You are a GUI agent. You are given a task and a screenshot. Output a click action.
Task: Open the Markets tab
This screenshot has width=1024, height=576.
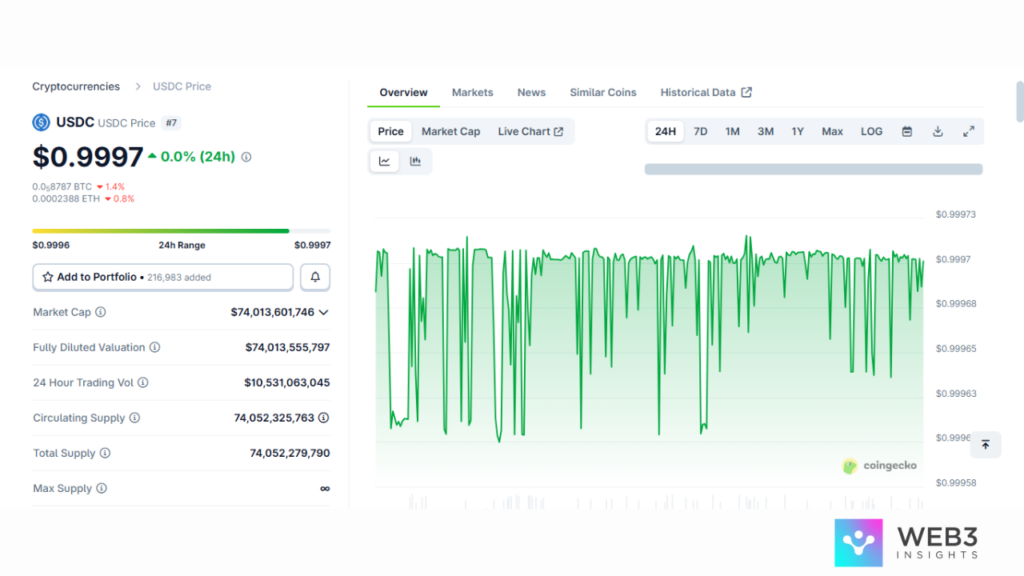point(472,92)
